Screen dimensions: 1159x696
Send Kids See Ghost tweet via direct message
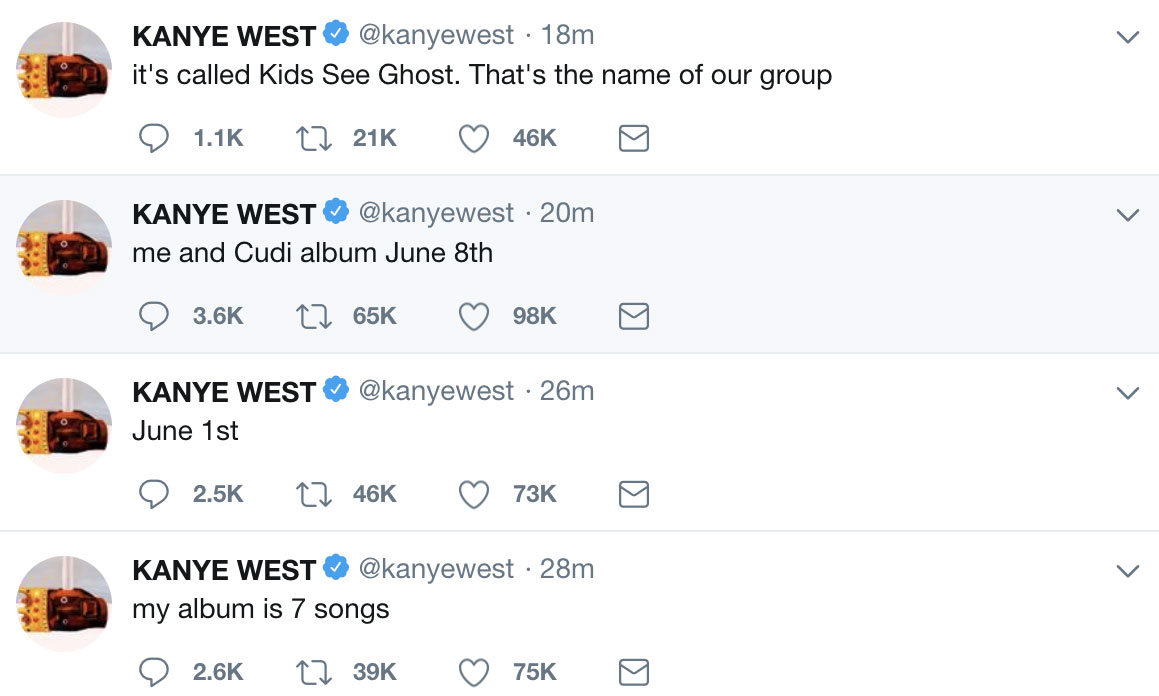pyautogui.click(x=634, y=138)
